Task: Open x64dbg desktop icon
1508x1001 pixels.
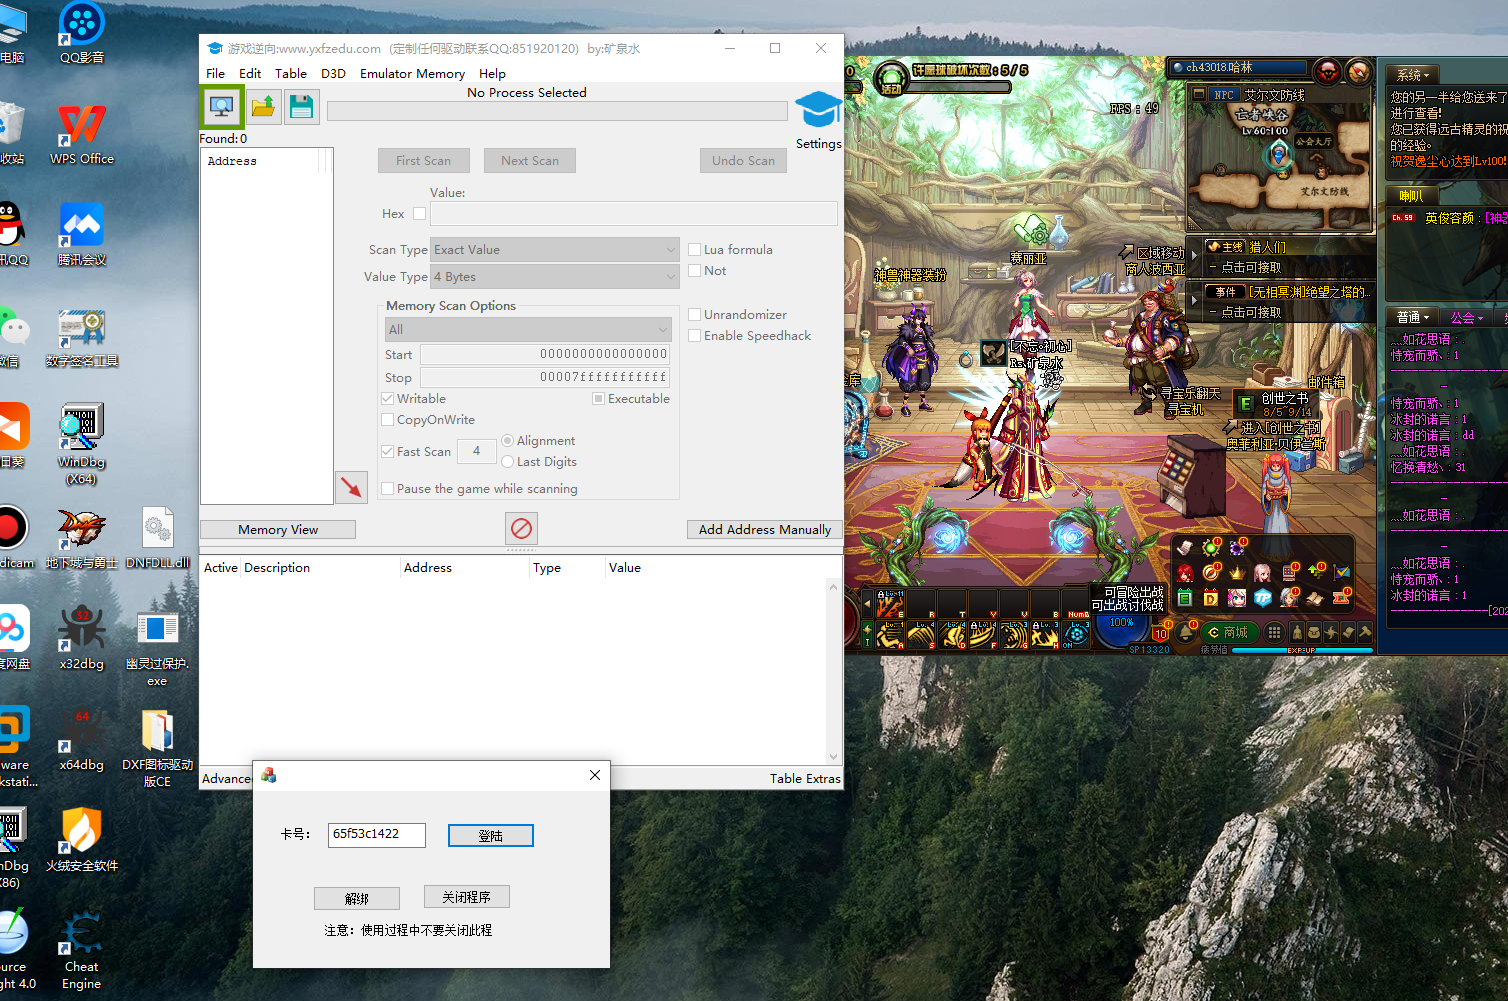Action: coord(82,740)
